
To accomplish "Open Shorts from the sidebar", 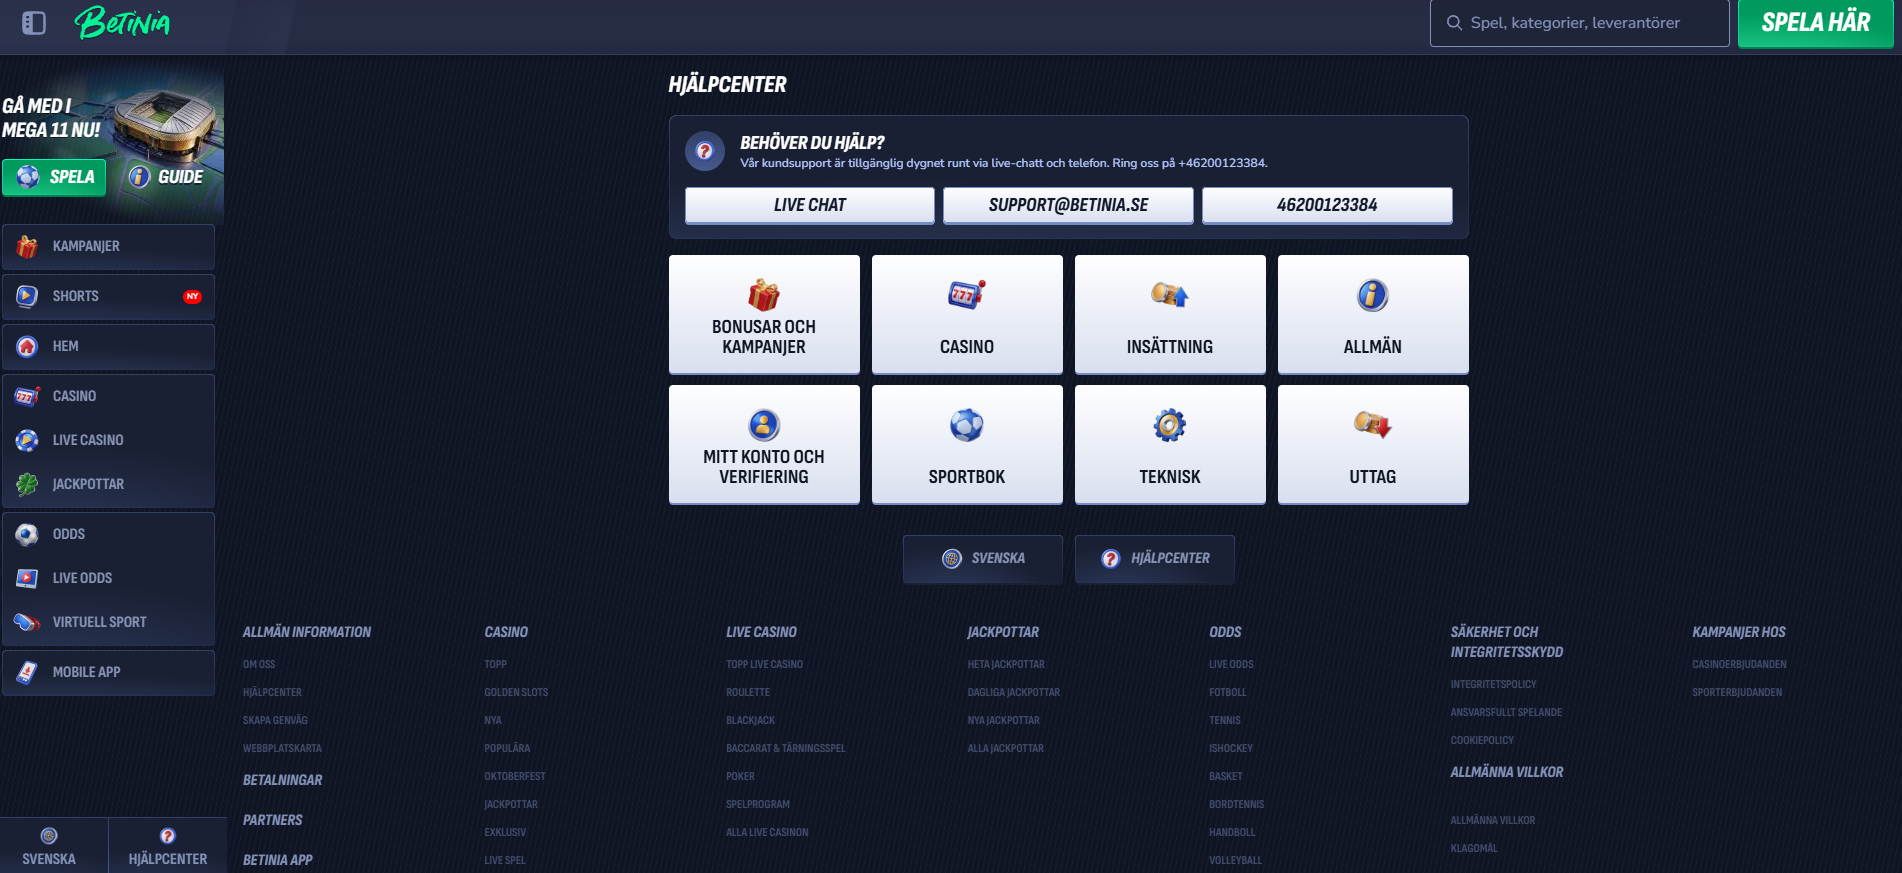I will (x=108, y=297).
